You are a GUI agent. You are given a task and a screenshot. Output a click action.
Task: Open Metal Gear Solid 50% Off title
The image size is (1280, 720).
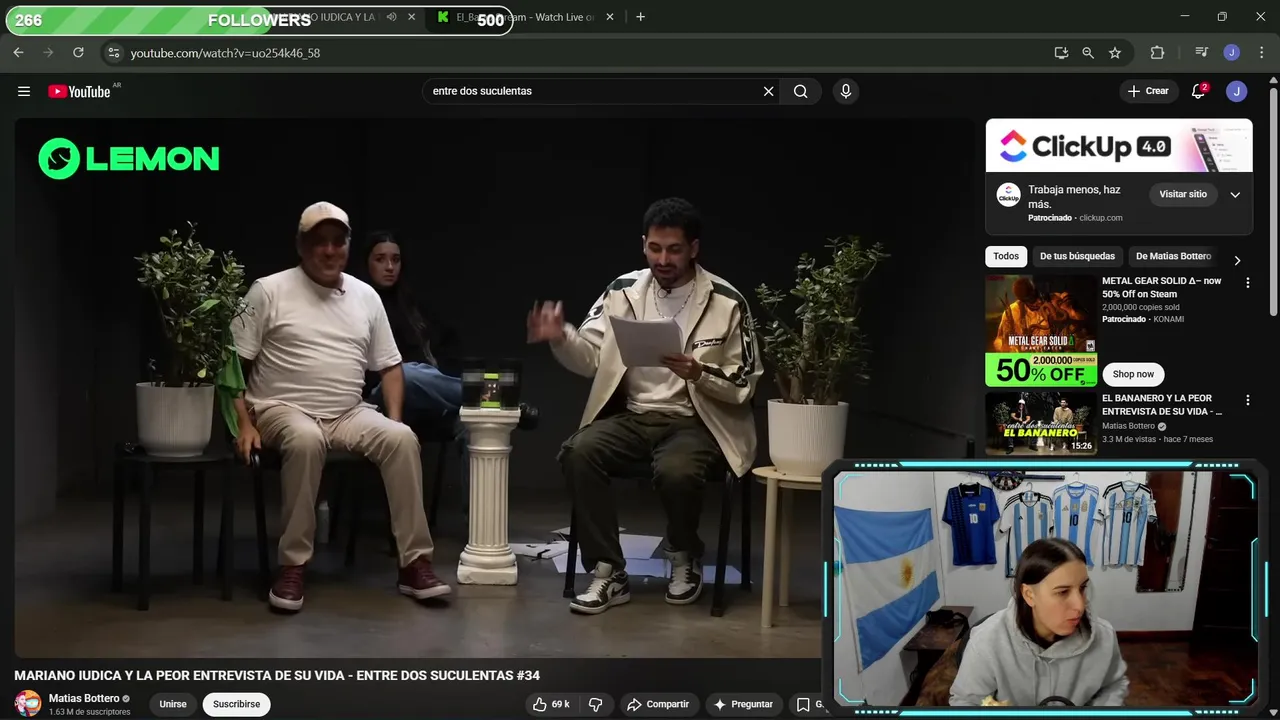1162,288
